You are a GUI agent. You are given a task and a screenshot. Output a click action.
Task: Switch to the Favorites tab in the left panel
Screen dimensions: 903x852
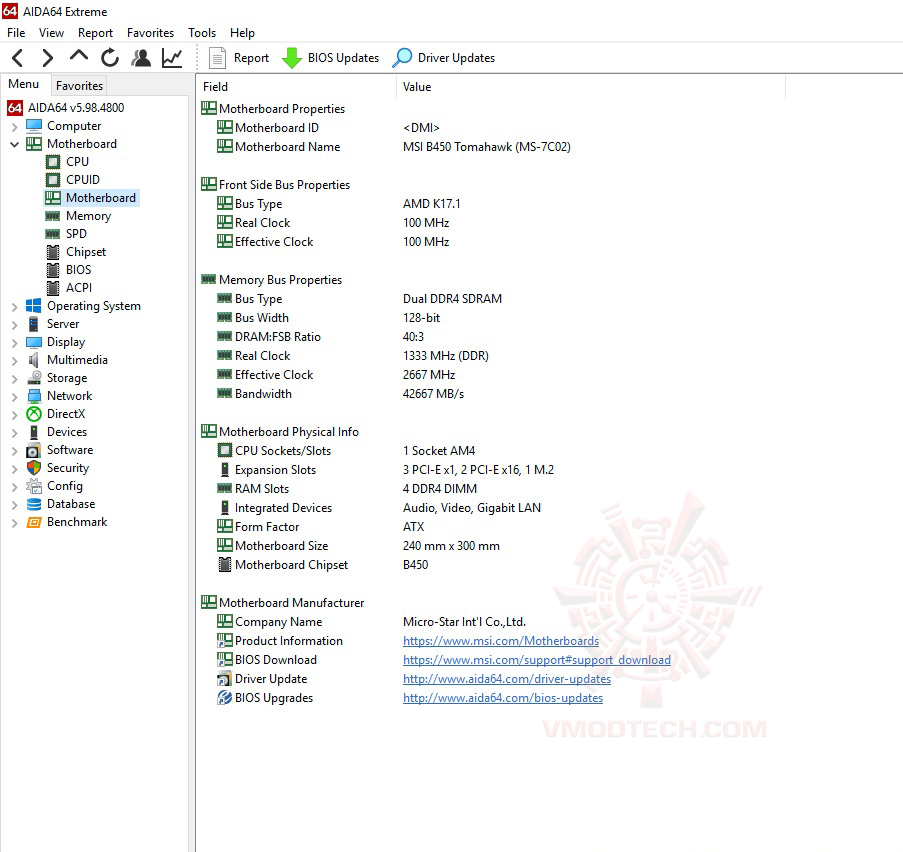click(x=79, y=86)
